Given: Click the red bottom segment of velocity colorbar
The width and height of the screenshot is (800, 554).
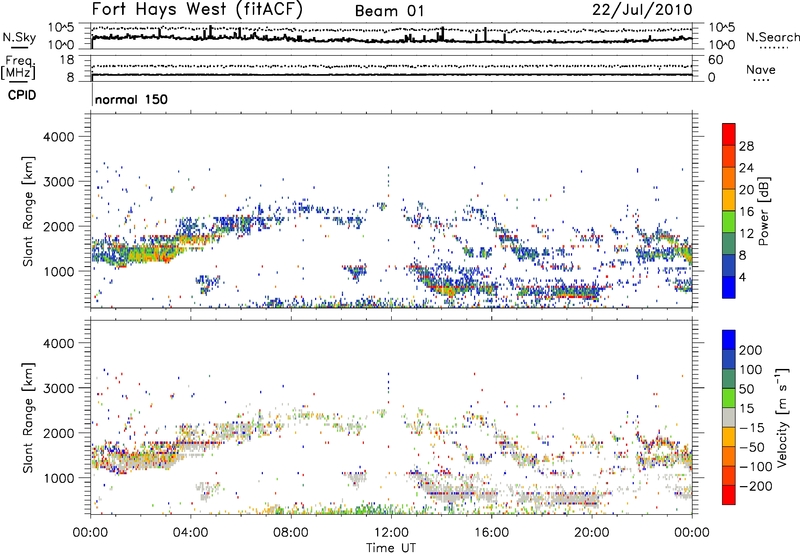Looking at the screenshot, I should coord(729,495).
